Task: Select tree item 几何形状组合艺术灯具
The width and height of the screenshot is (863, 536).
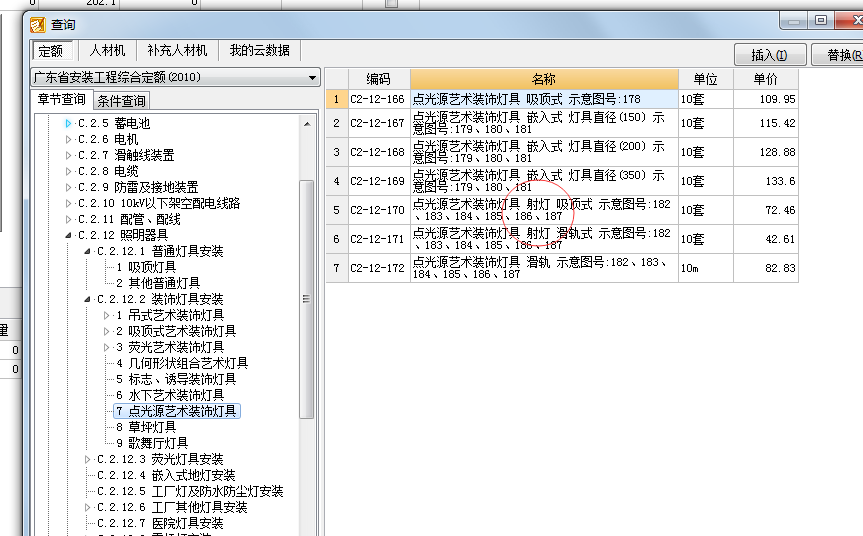Action: point(182,363)
